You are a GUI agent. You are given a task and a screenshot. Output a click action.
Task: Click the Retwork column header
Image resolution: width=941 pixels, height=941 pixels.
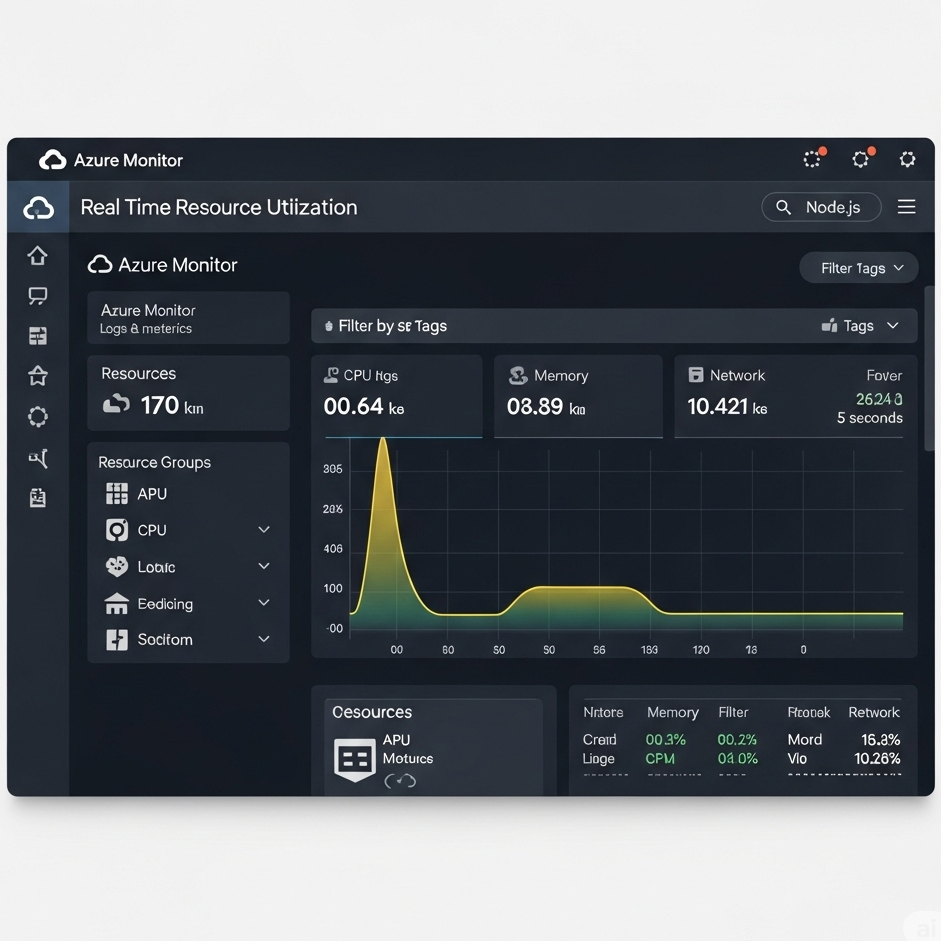[x=874, y=712]
